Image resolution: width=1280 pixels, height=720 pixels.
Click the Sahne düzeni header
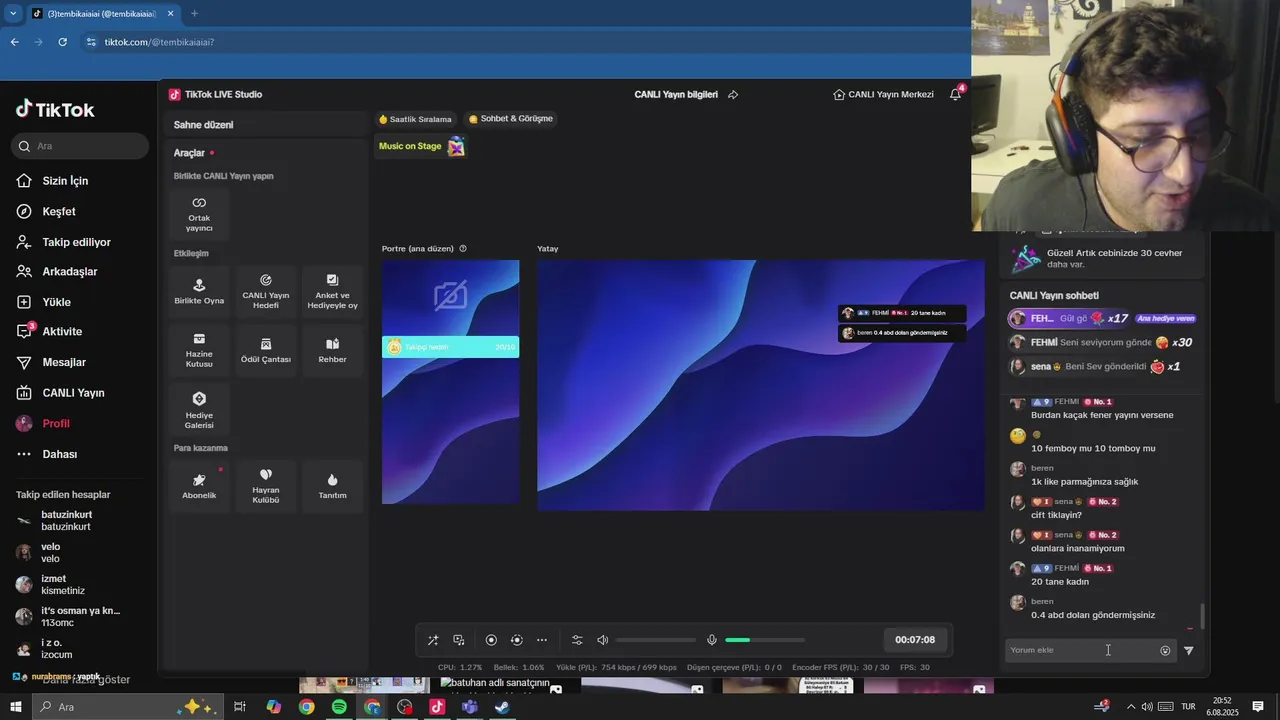(x=203, y=125)
